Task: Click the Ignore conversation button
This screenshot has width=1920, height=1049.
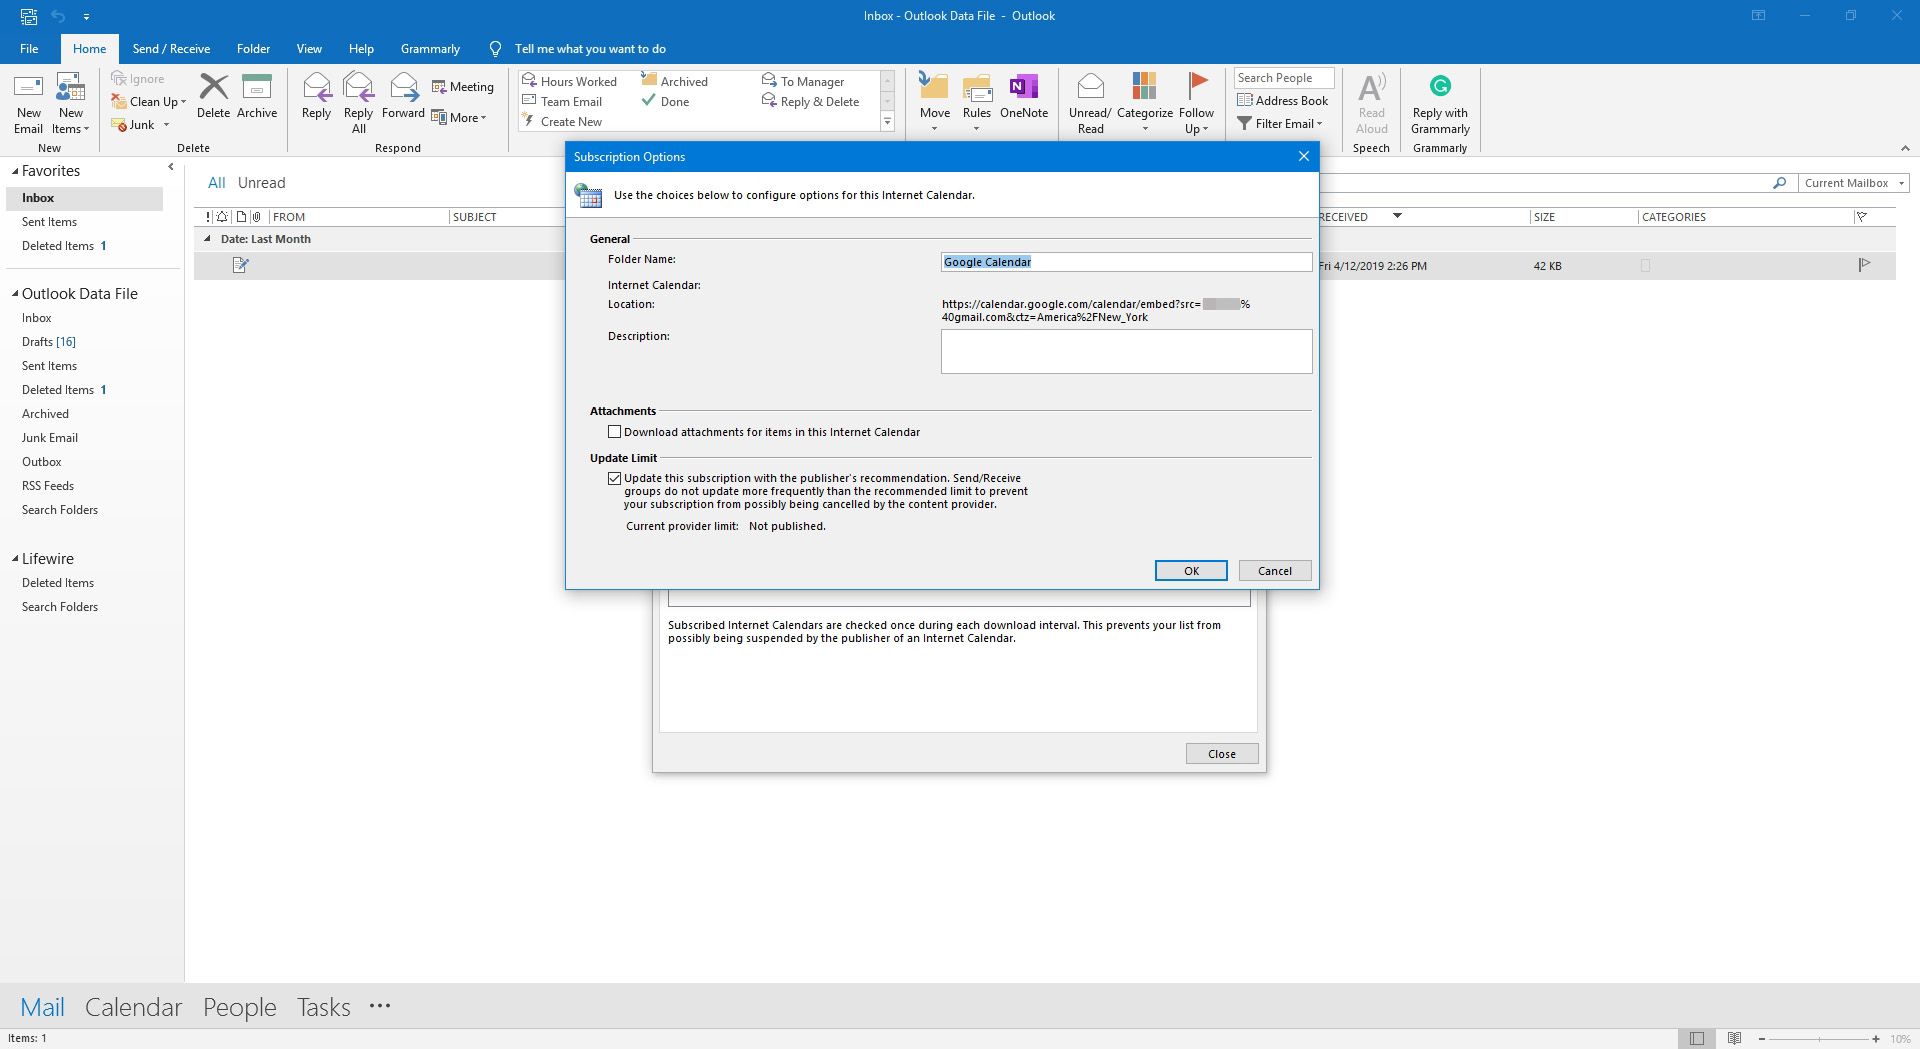Action: pyautogui.click(x=138, y=78)
